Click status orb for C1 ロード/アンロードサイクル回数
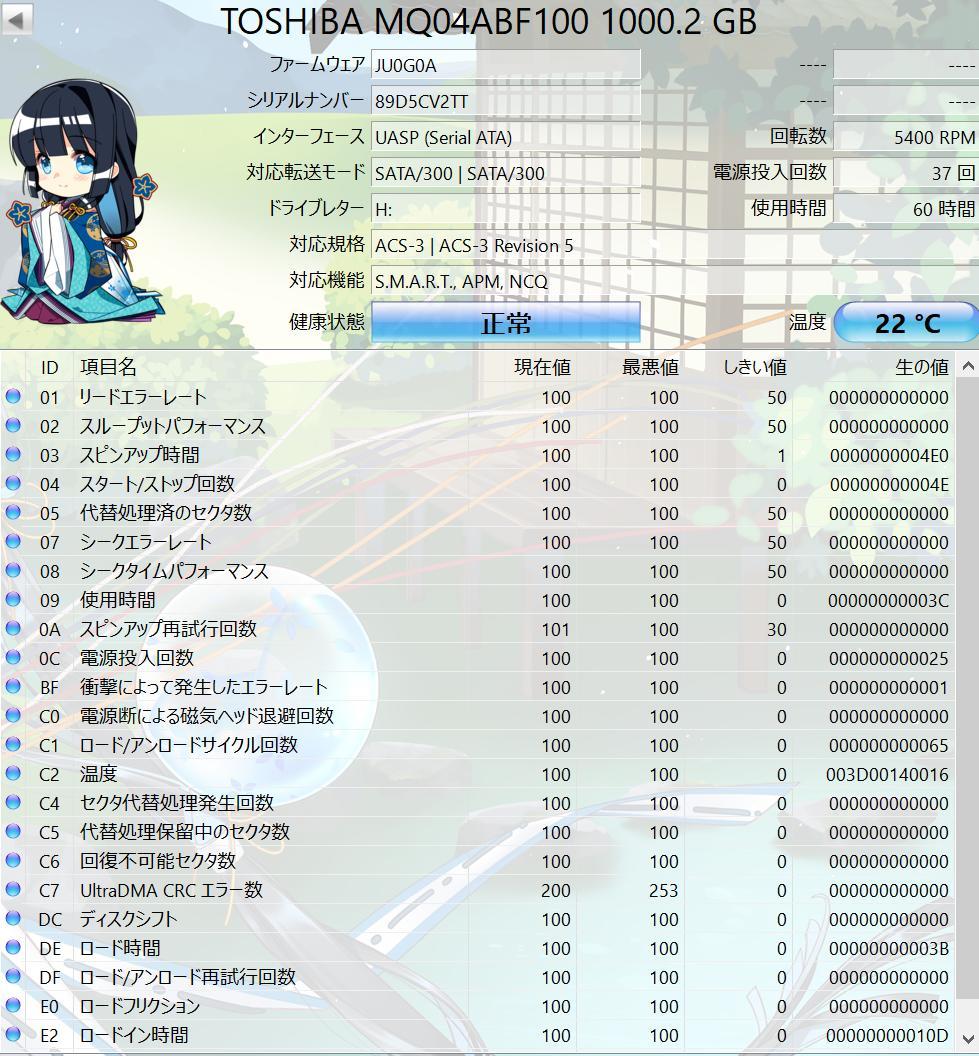The height and width of the screenshot is (1056, 979). [13, 744]
